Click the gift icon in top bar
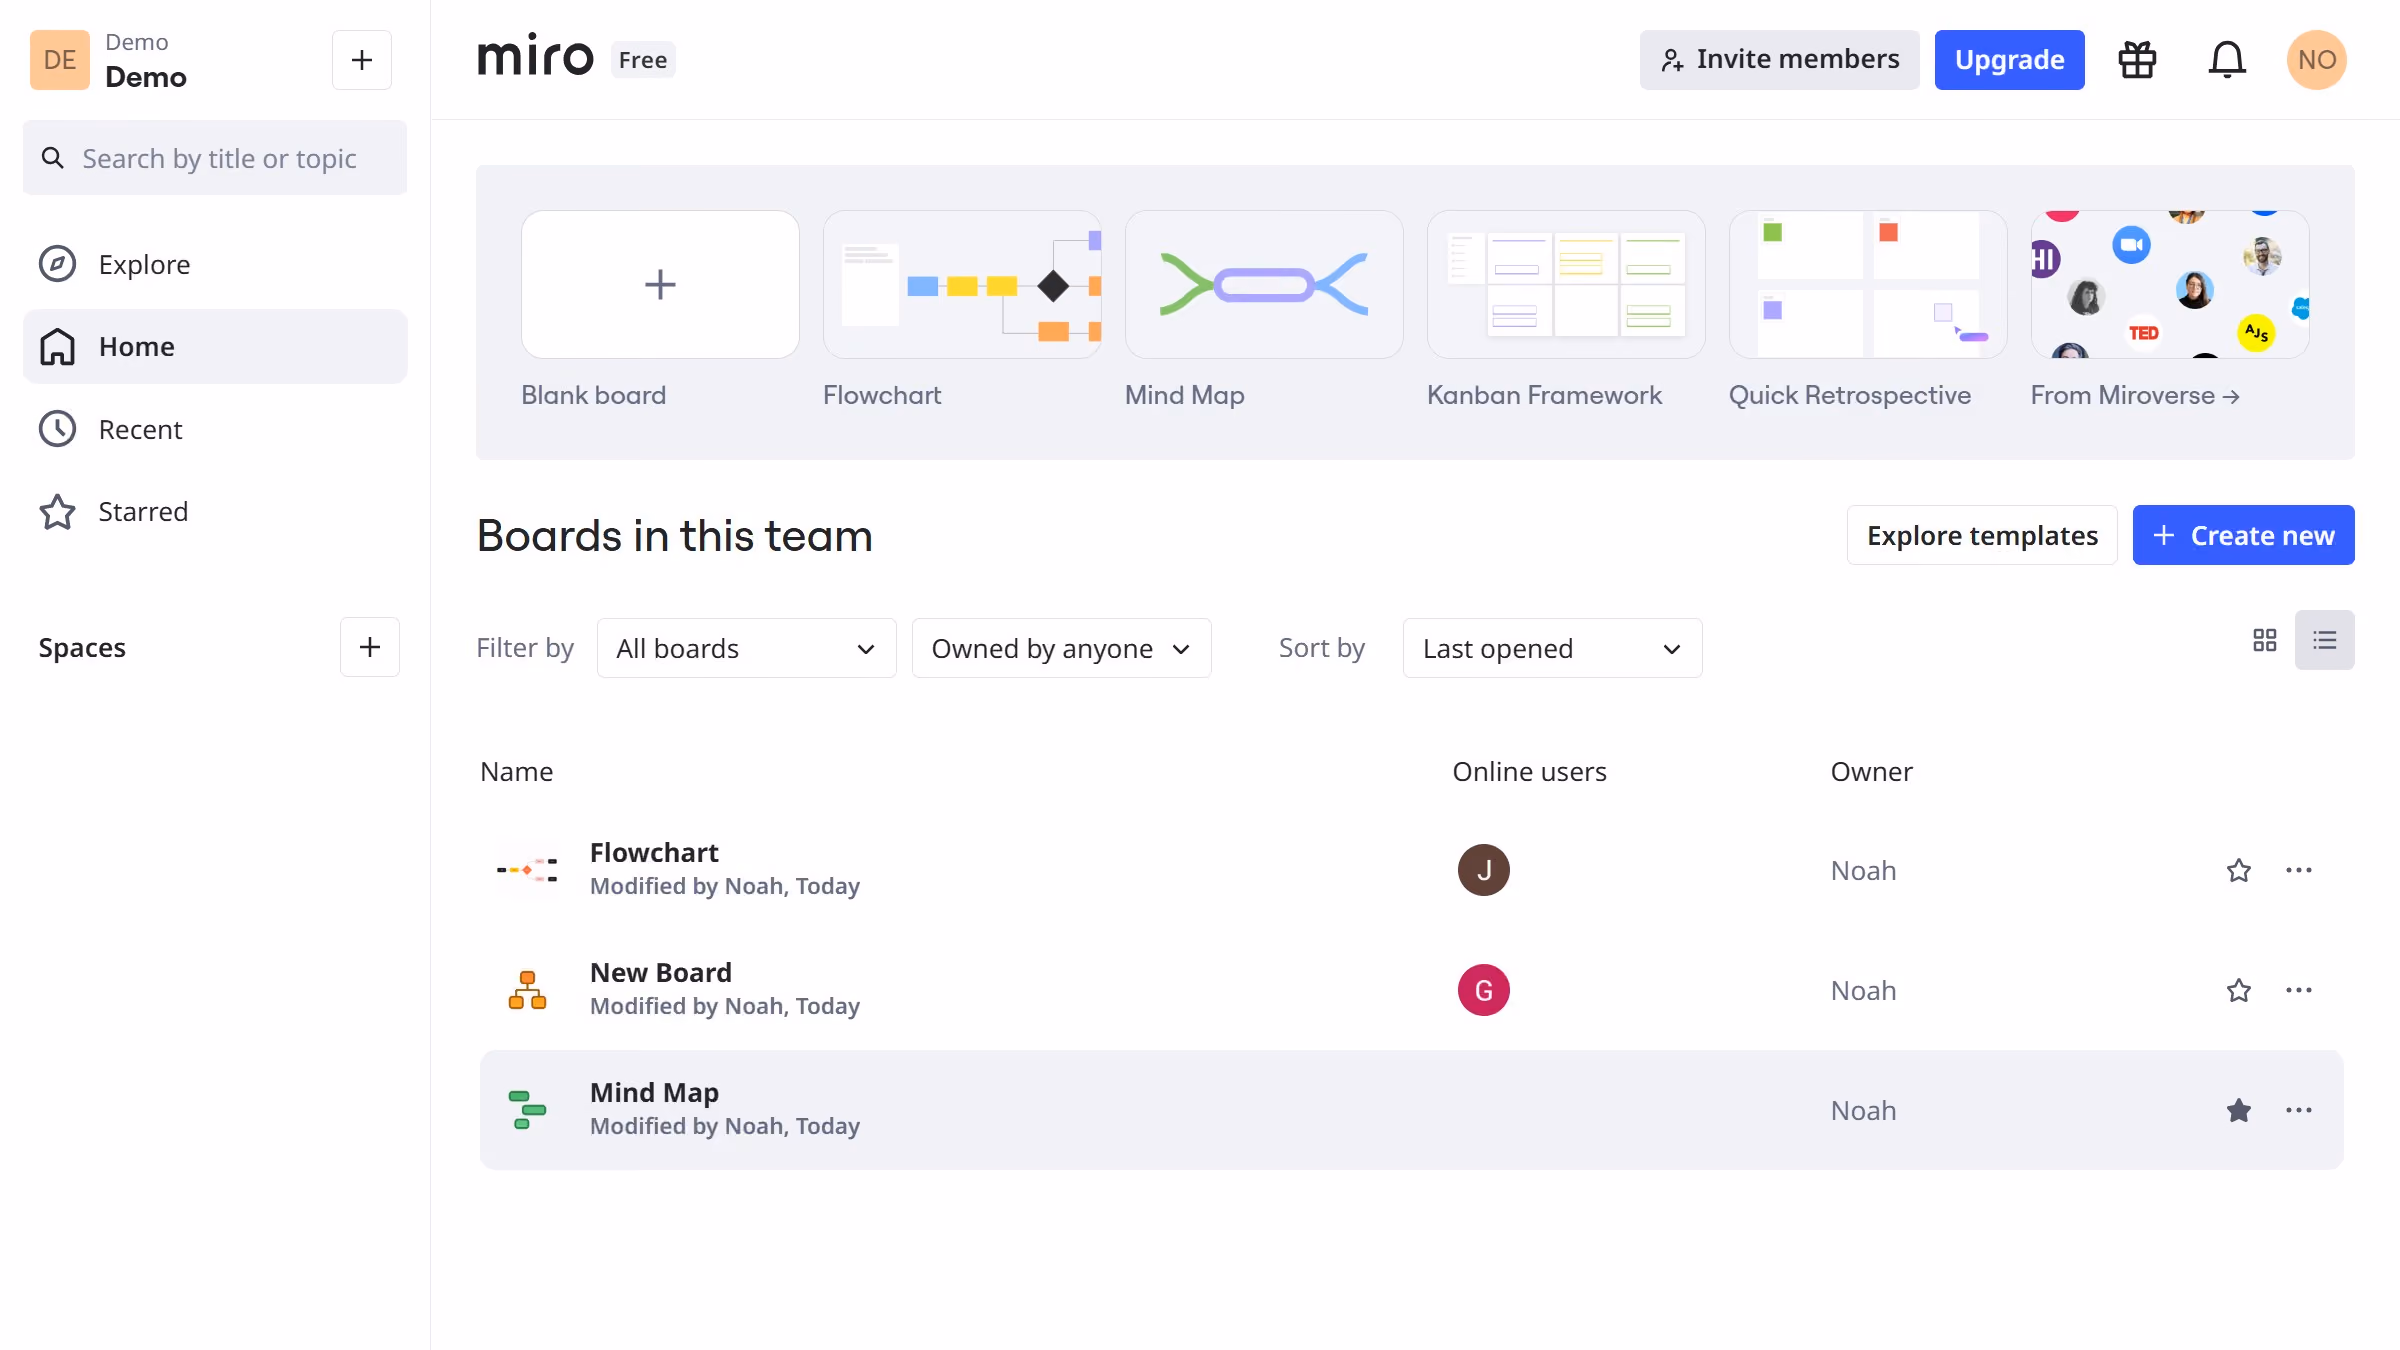 click(2137, 60)
